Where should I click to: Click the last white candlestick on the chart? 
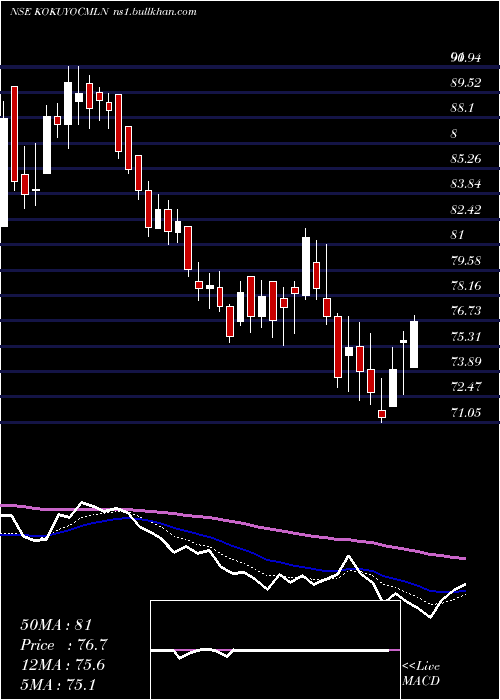(x=414, y=342)
